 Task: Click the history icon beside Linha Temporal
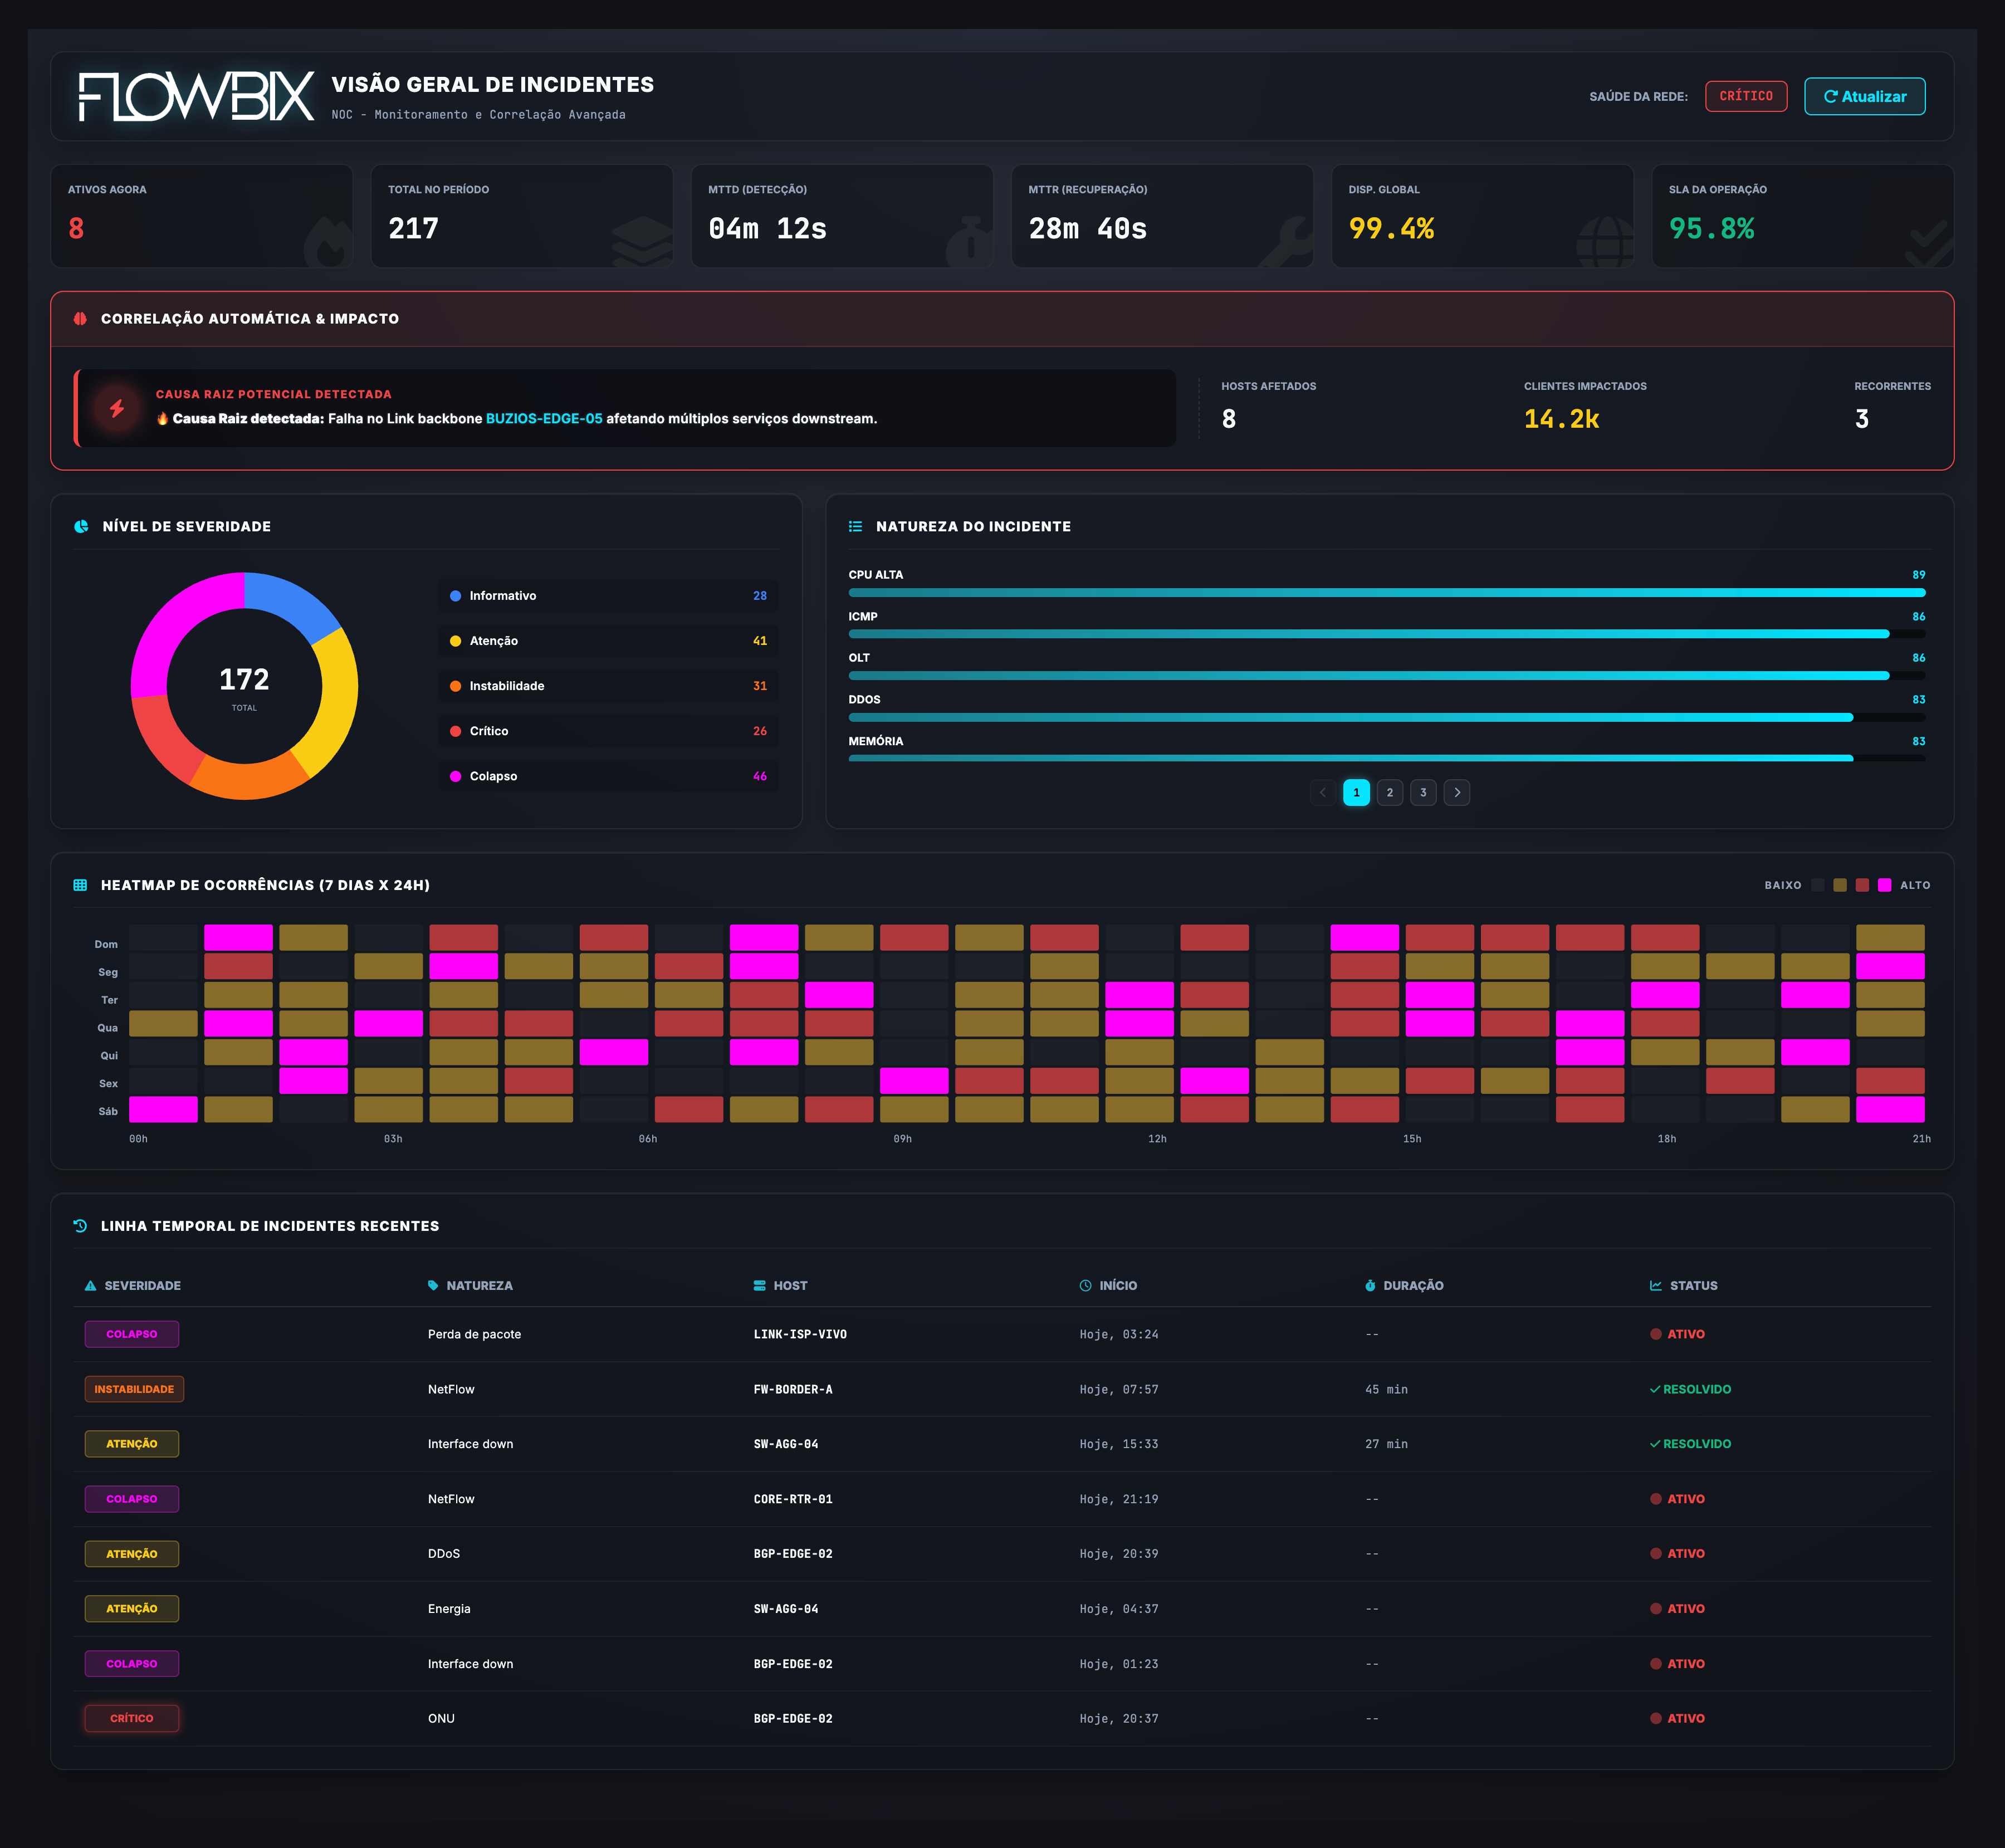80,1226
